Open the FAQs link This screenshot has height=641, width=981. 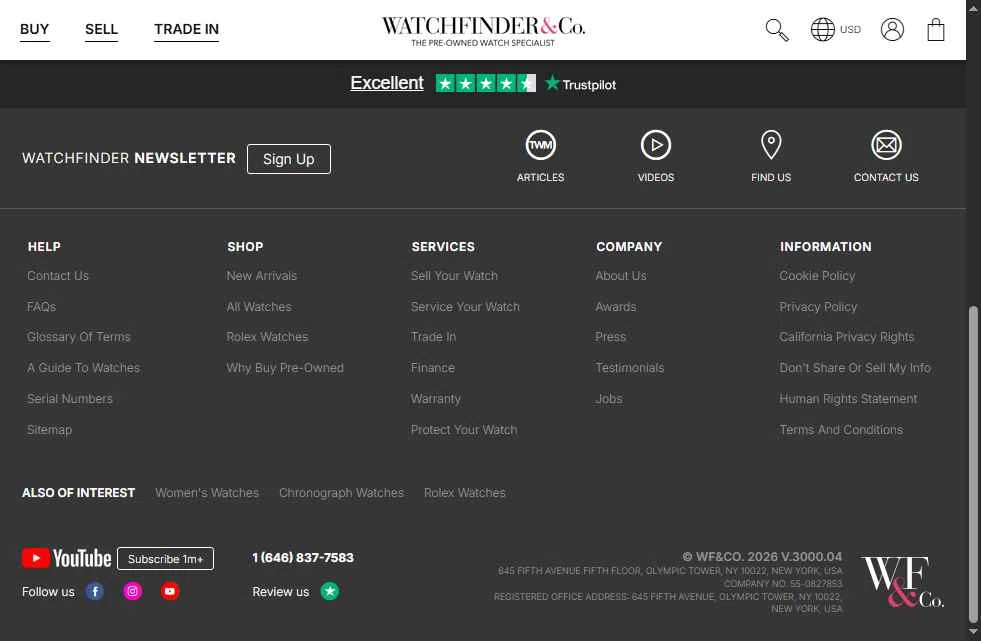coord(41,306)
